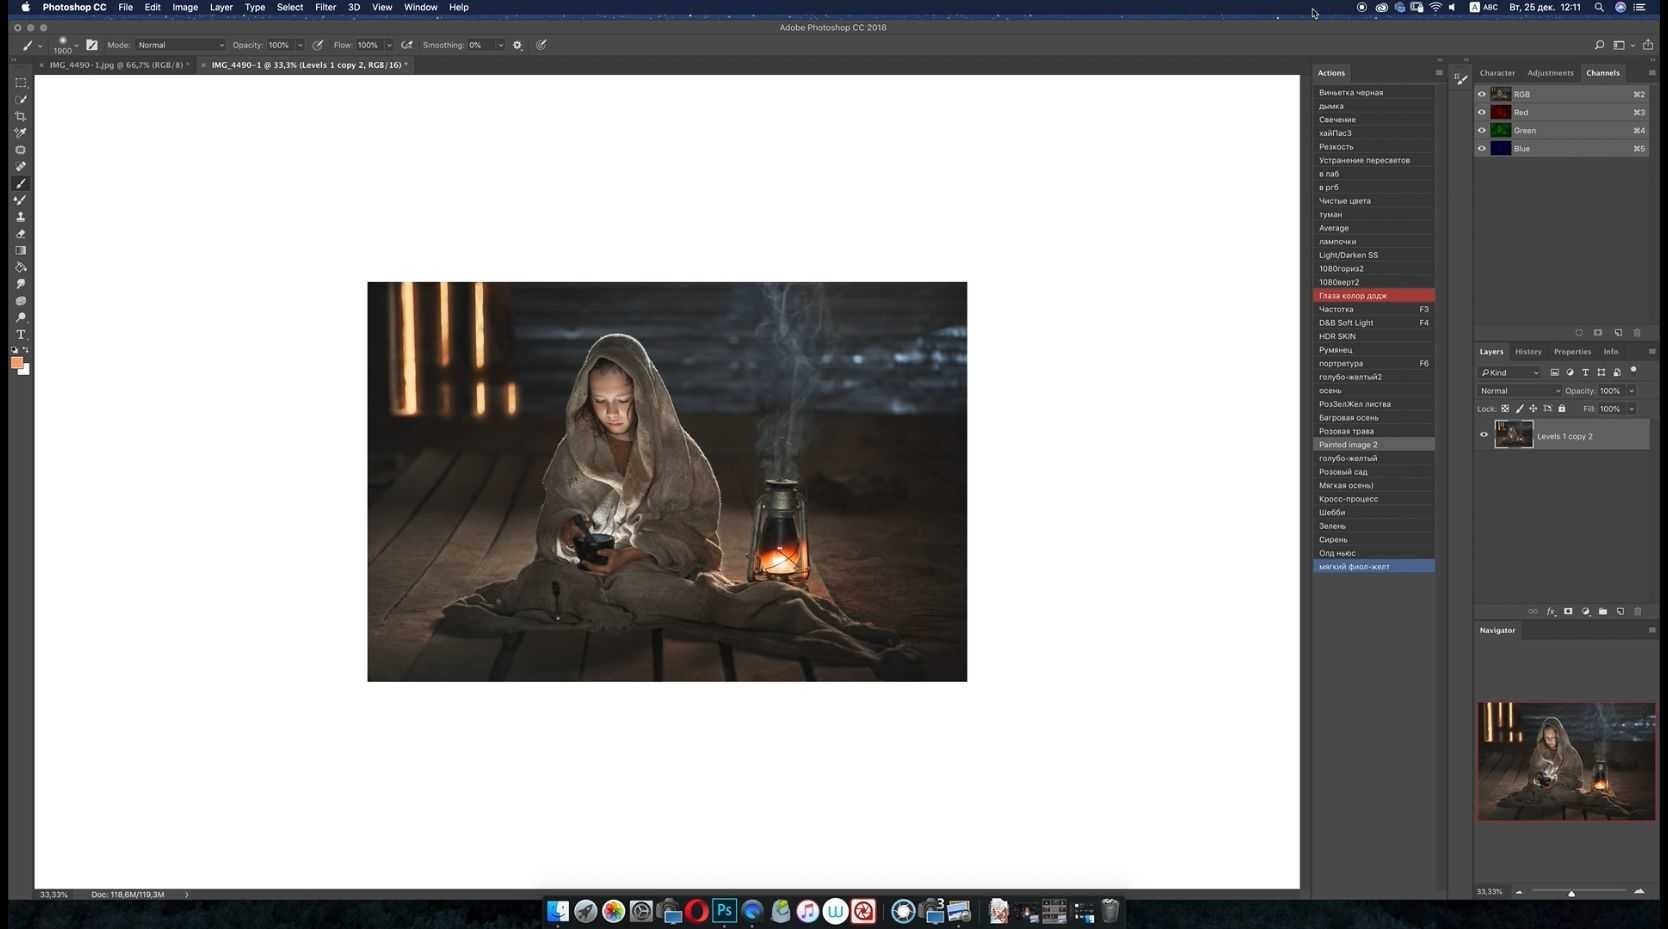Viewport: 1668px width, 929px height.
Task: Toggle lock all for layer
Action: coord(1562,409)
